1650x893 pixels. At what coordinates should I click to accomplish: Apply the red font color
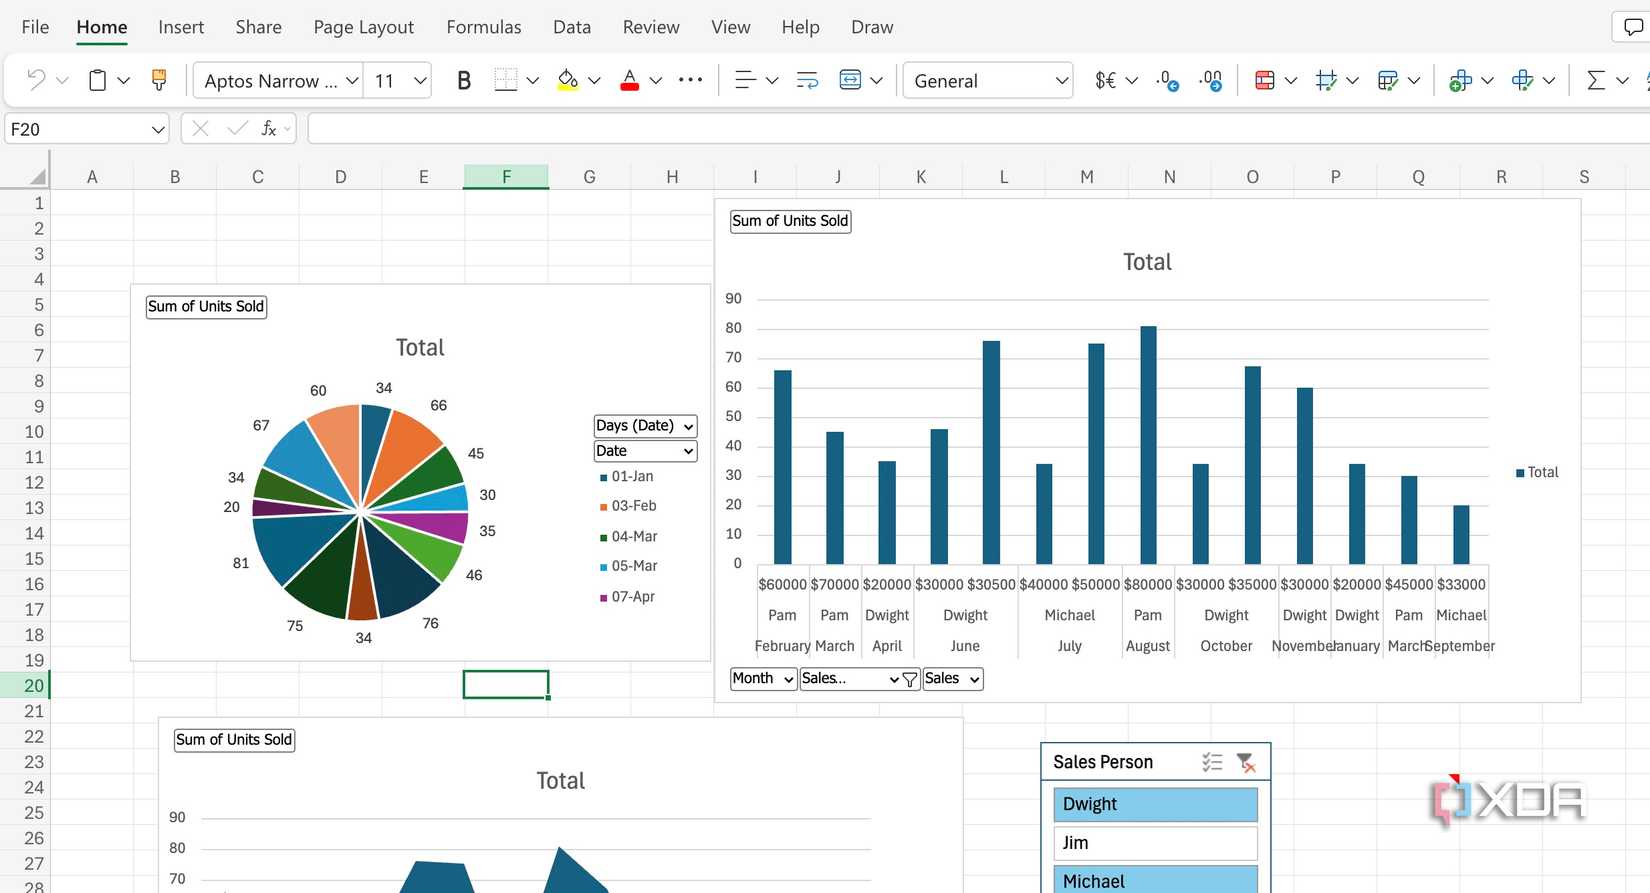[x=629, y=80]
